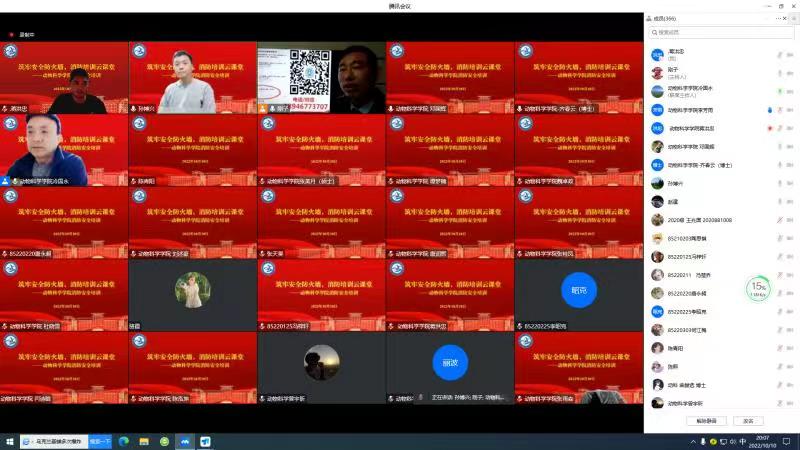Click the Tencent Meeting taskbar icon

tap(185, 441)
